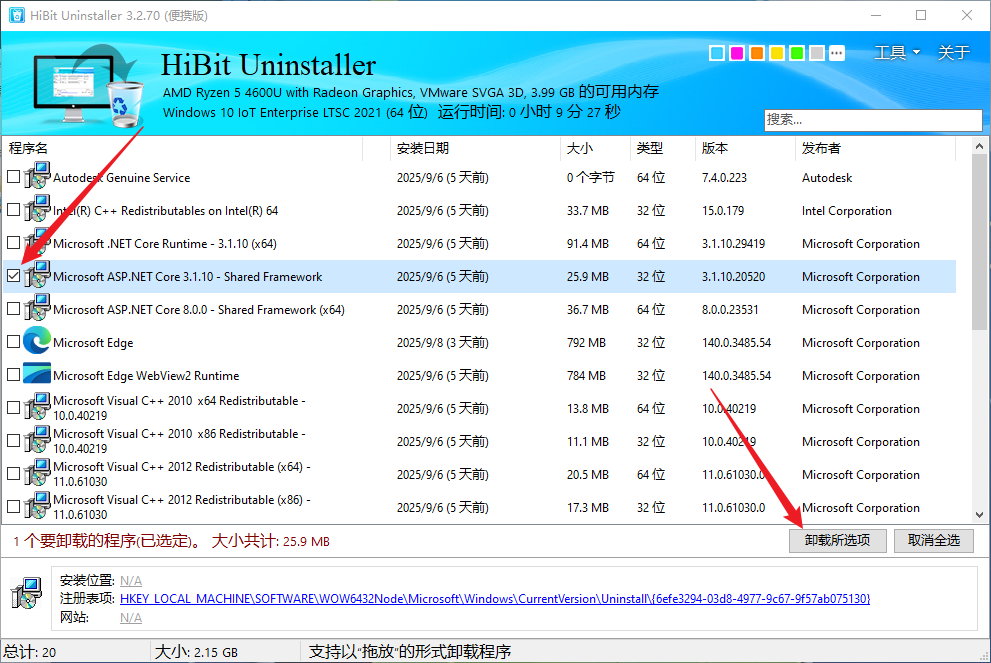Click the 搜索 search field

[x=873, y=119]
